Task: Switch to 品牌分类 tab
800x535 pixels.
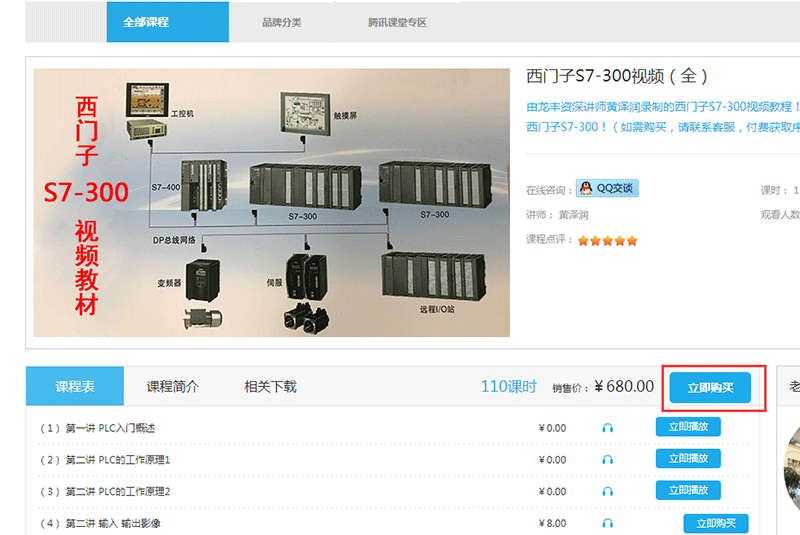Action: coord(281,22)
